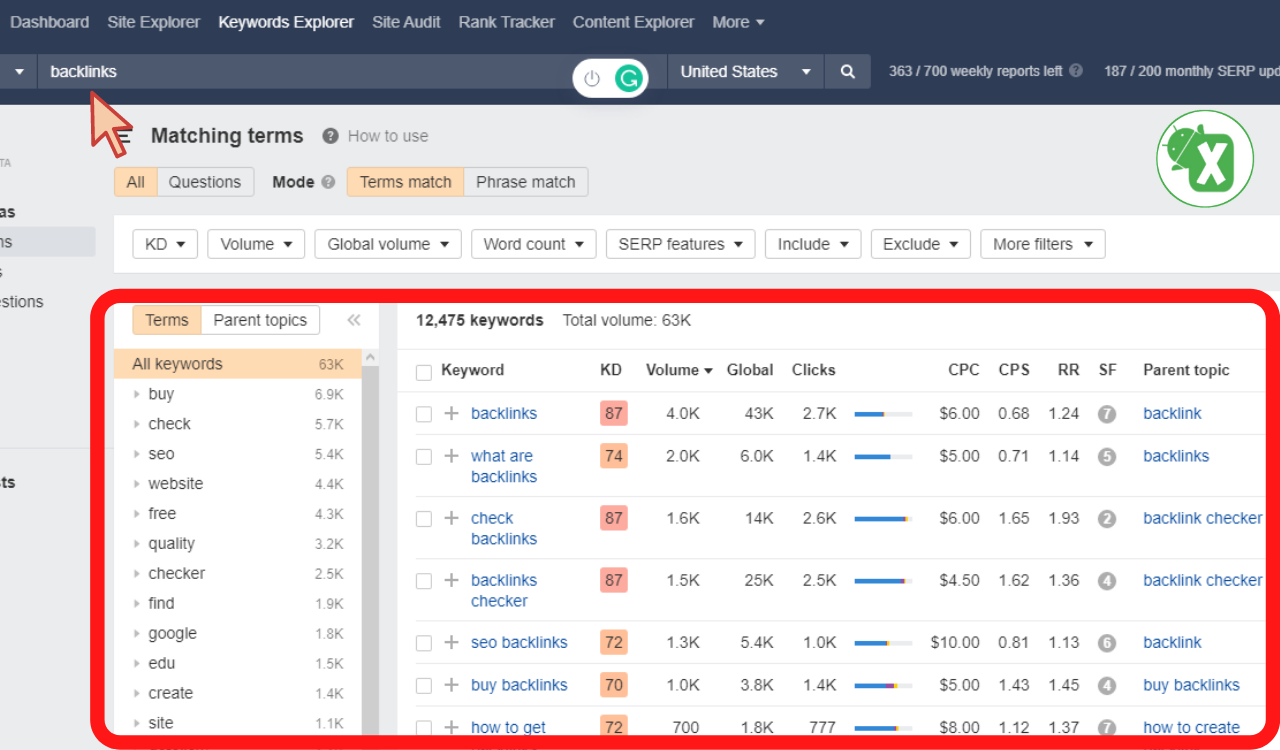
Task: Click weekly reports left help icon
Action: click(1076, 71)
